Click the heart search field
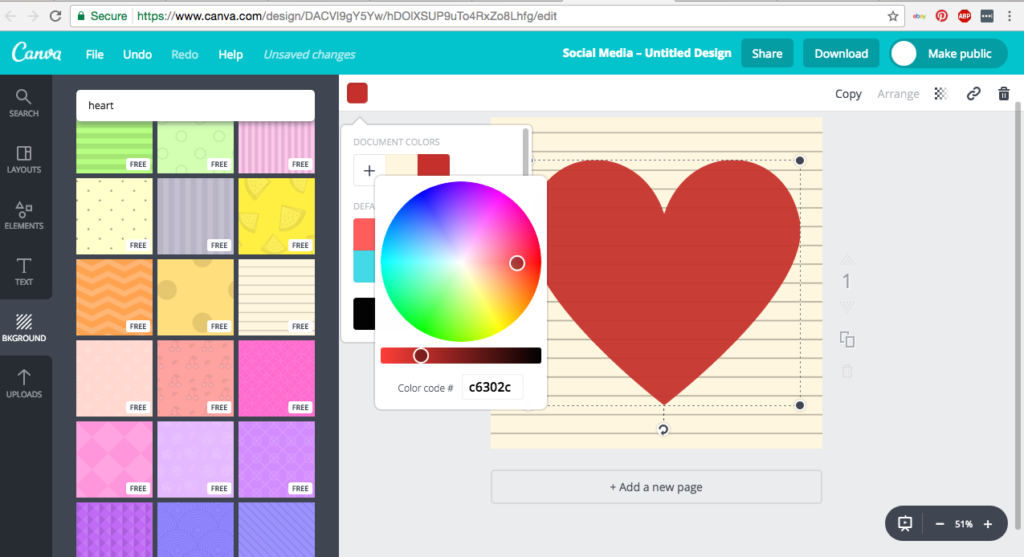The width and height of the screenshot is (1024, 557). click(x=195, y=105)
